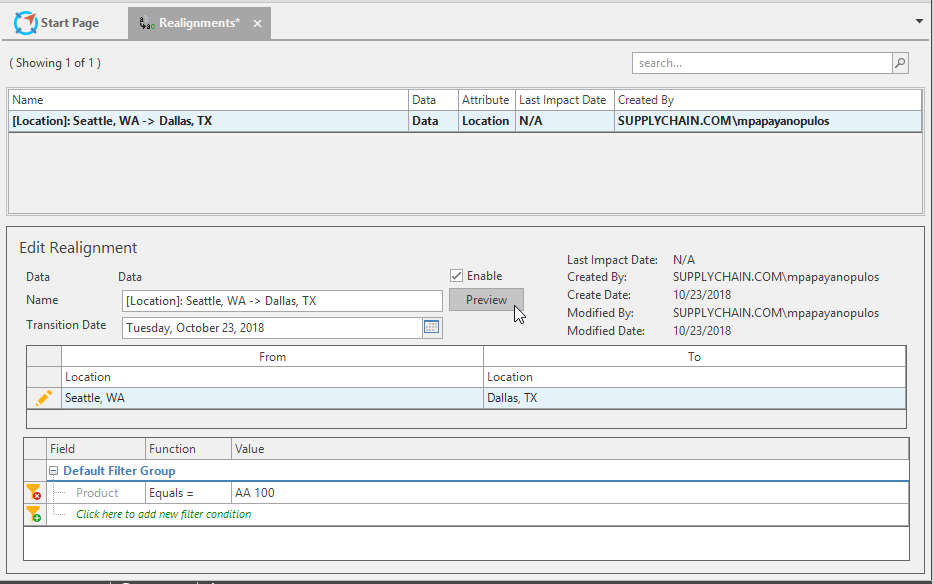The image size is (934, 584).
Task: Click the Modified Date value 10/23/2018
Action: point(702,331)
